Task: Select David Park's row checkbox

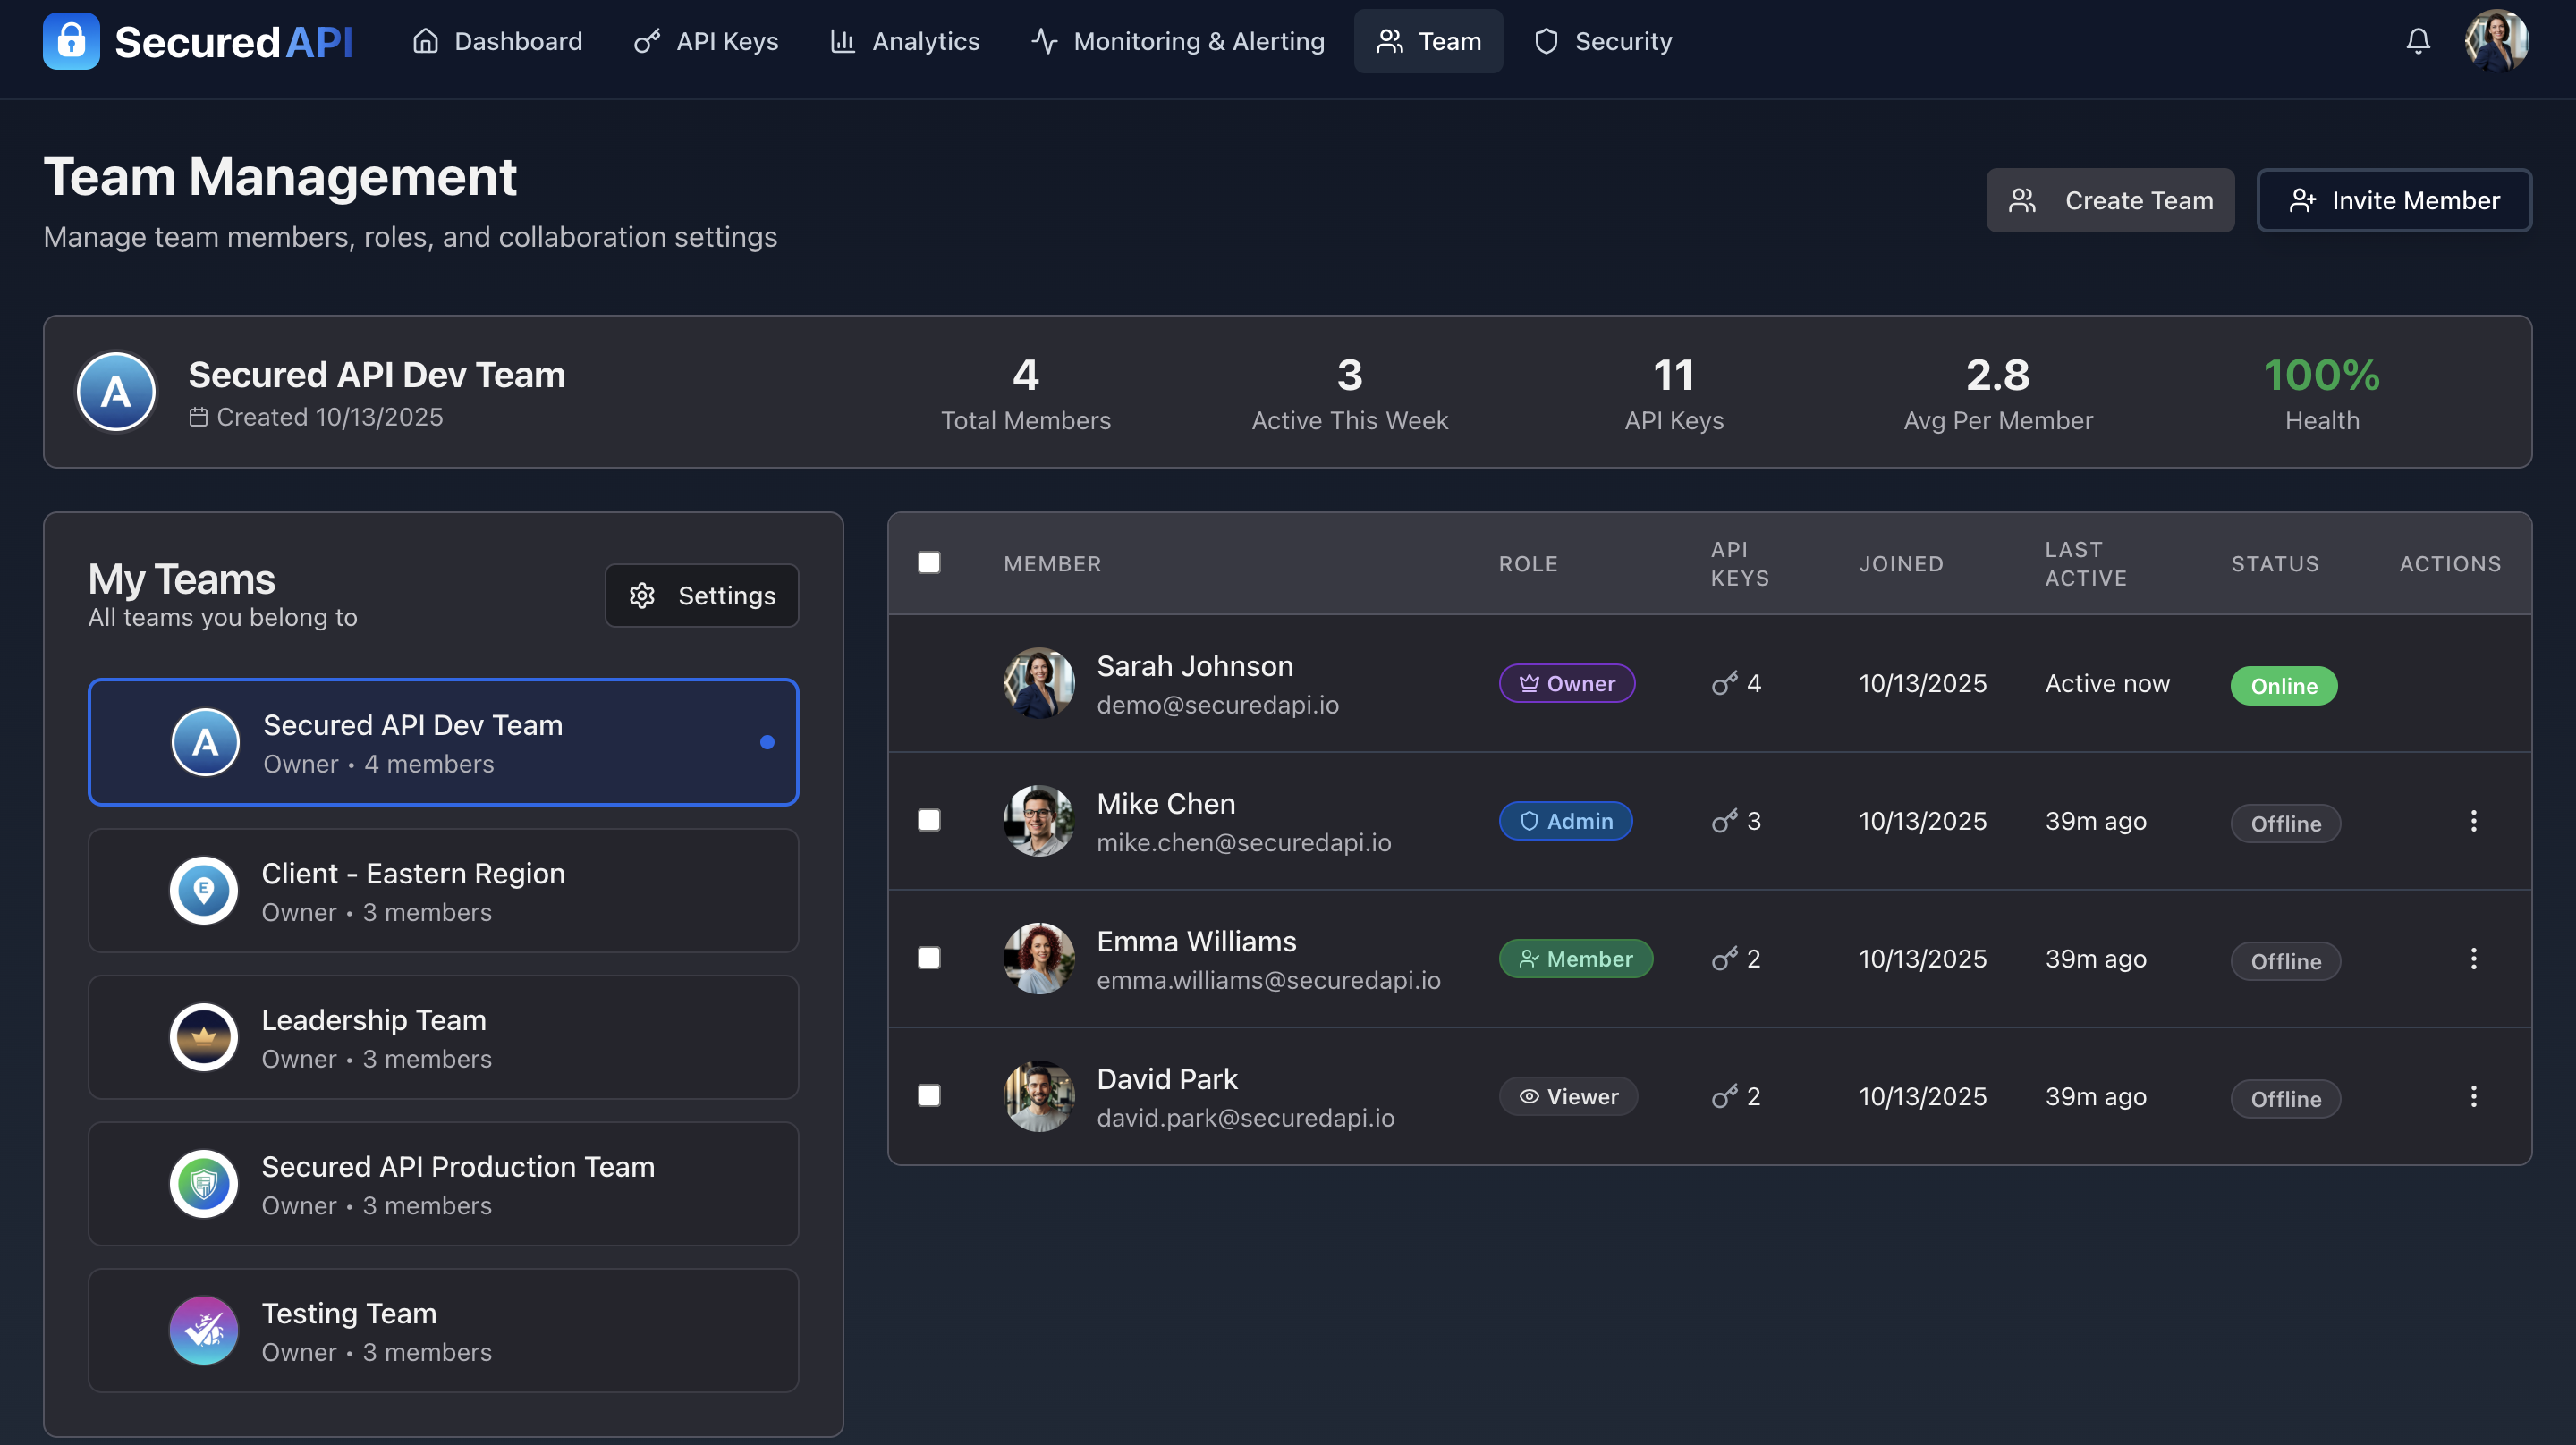Action: tap(928, 1095)
